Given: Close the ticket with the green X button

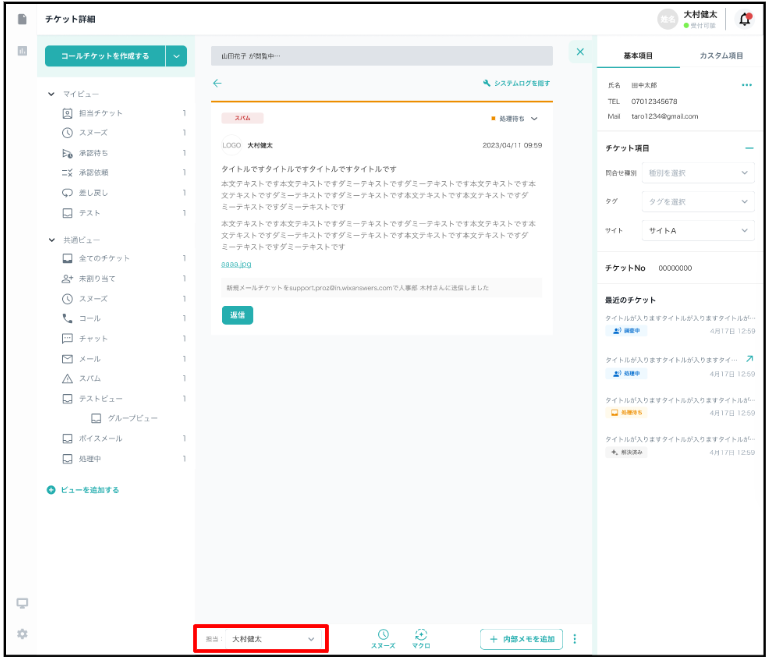Looking at the screenshot, I should pos(580,52).
